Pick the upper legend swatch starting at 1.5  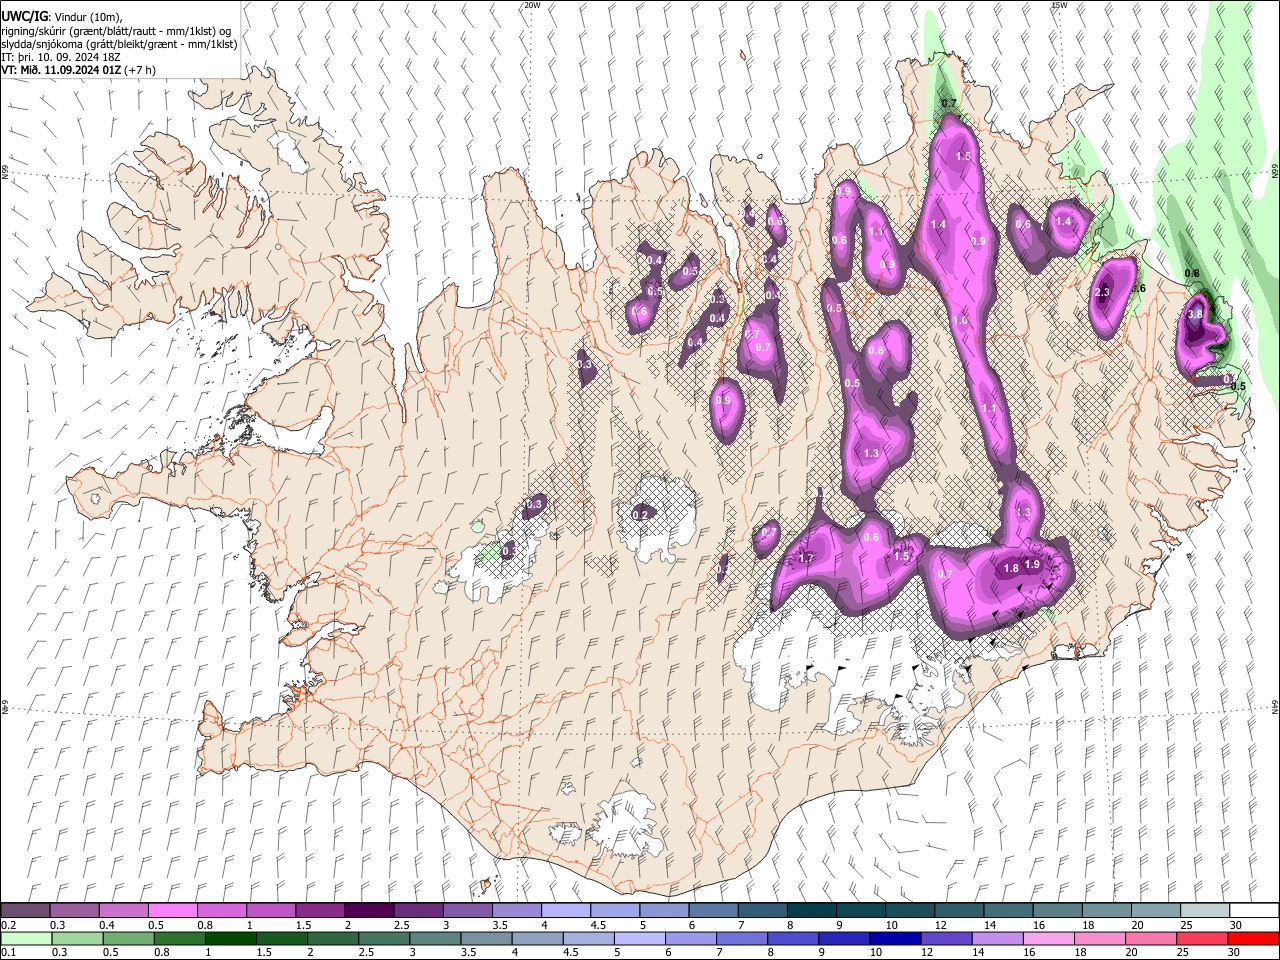(x=320, y=910)
